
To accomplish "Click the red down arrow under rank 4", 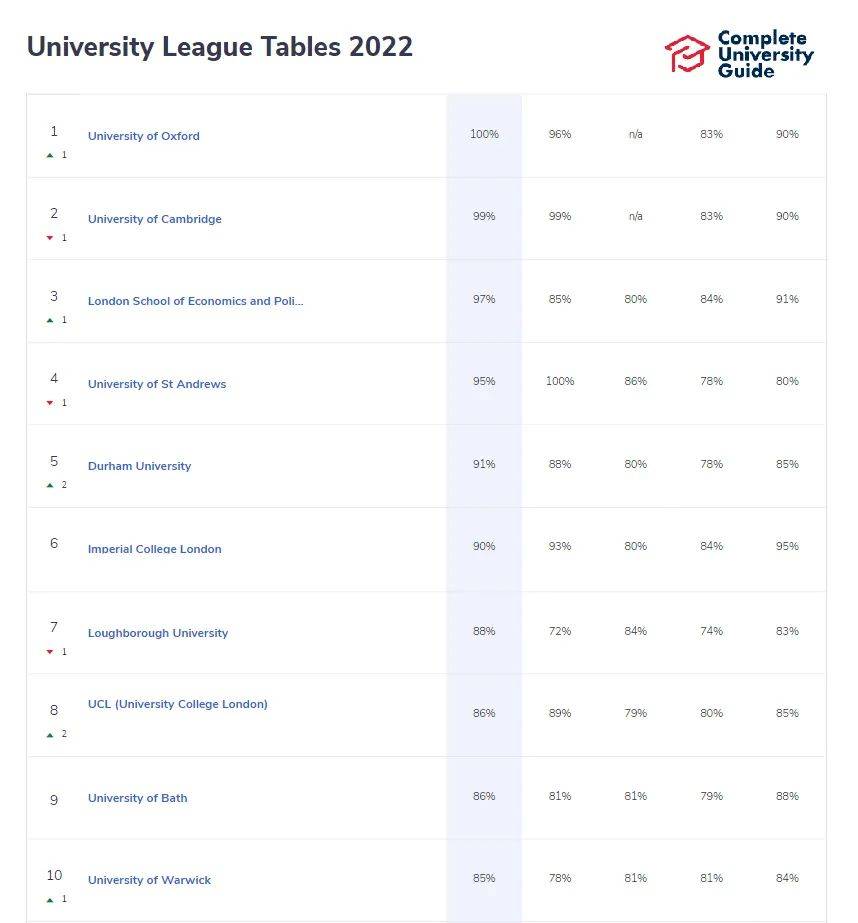I will tap(50, 403).
